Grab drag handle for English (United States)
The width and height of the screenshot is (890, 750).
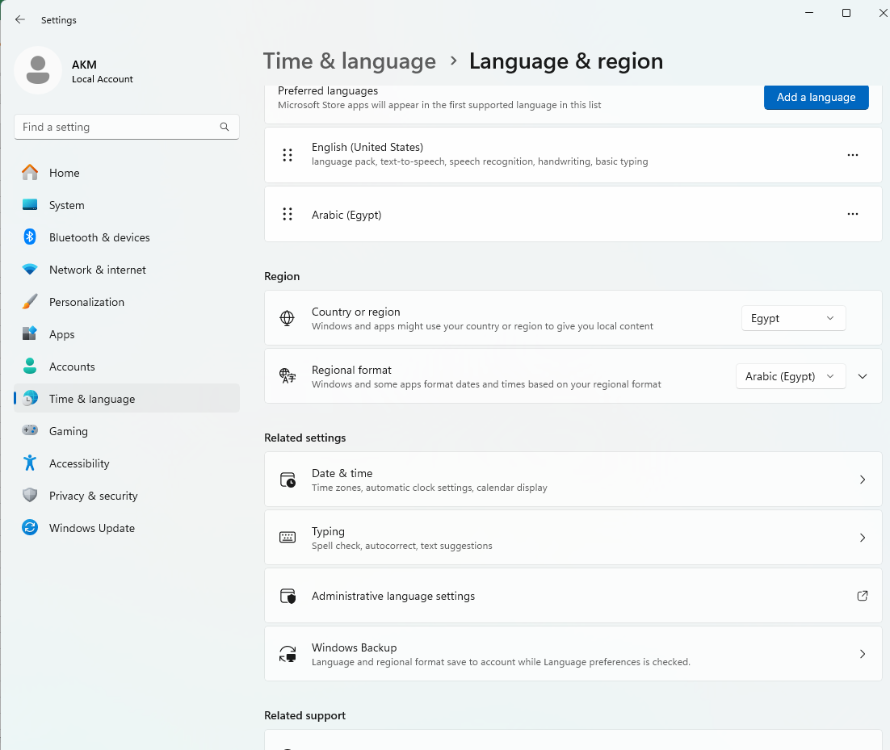pos(287,154)
